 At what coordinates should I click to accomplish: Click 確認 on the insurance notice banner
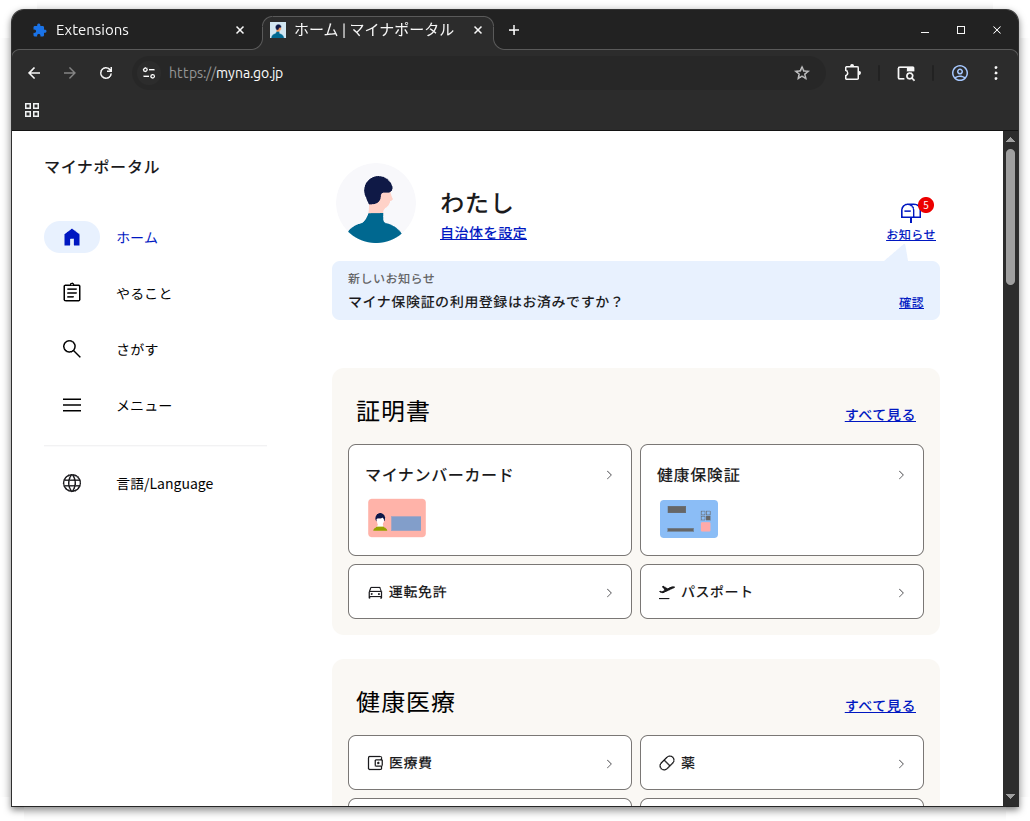pyautogui.click(x=911, y=302)
